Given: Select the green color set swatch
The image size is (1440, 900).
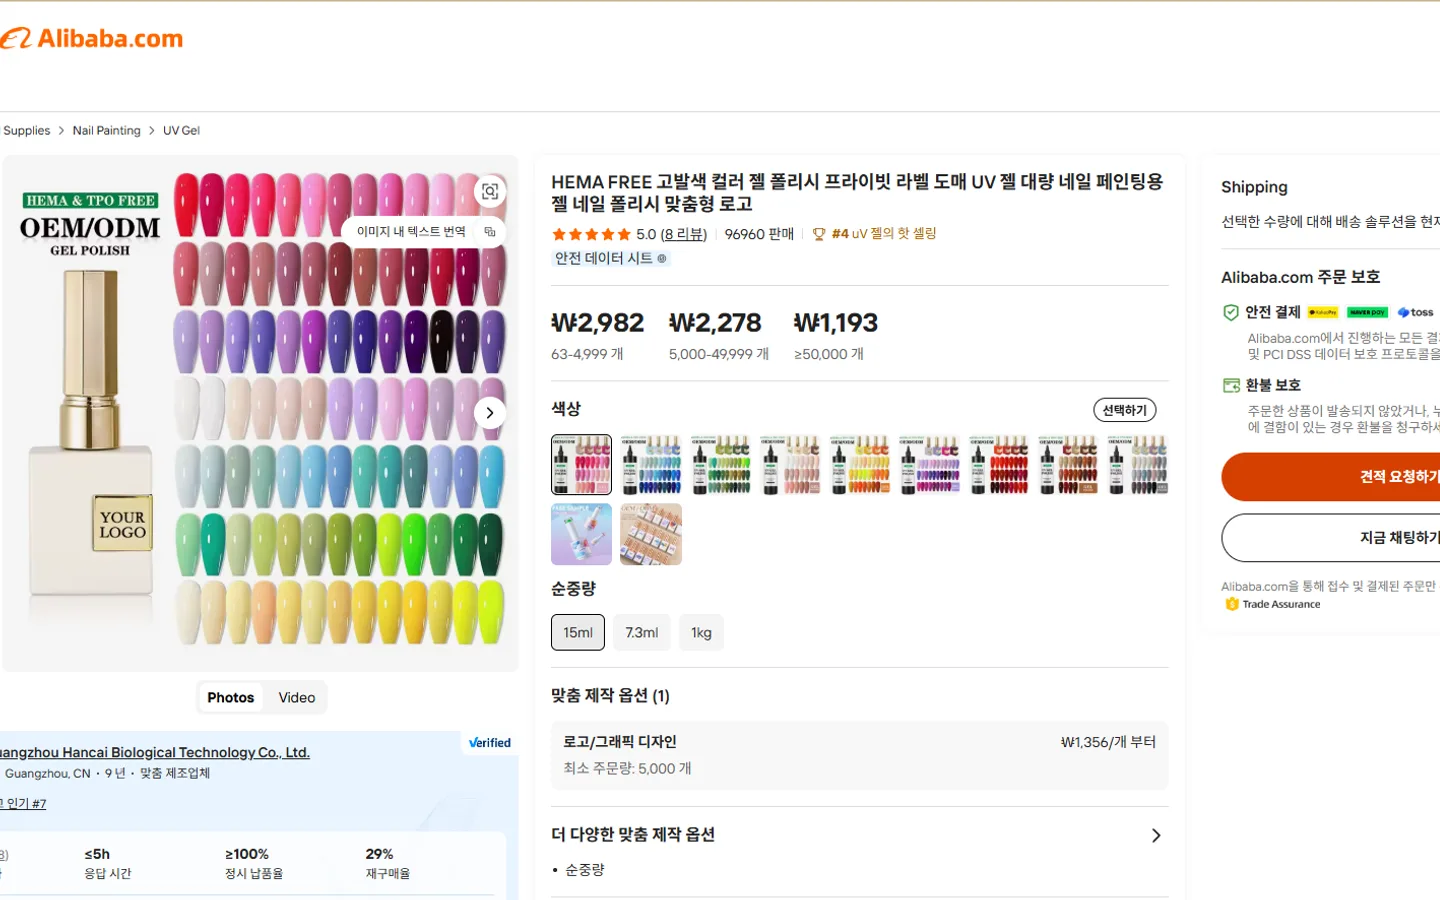Looking at the screenshot, I should [x=721, y=465].
